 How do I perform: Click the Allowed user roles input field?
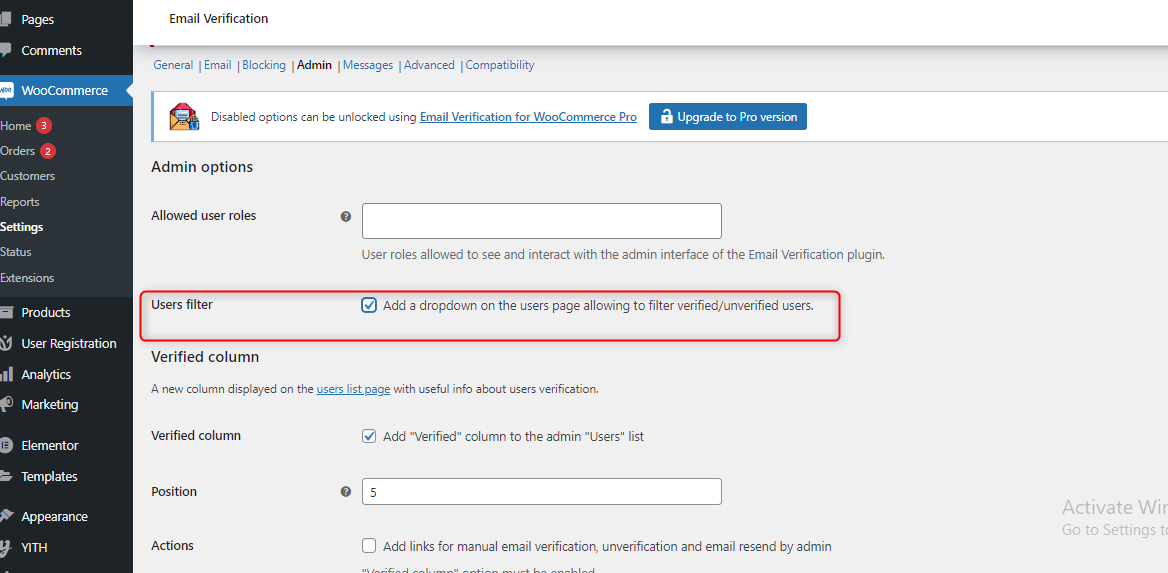pos(542,221)
